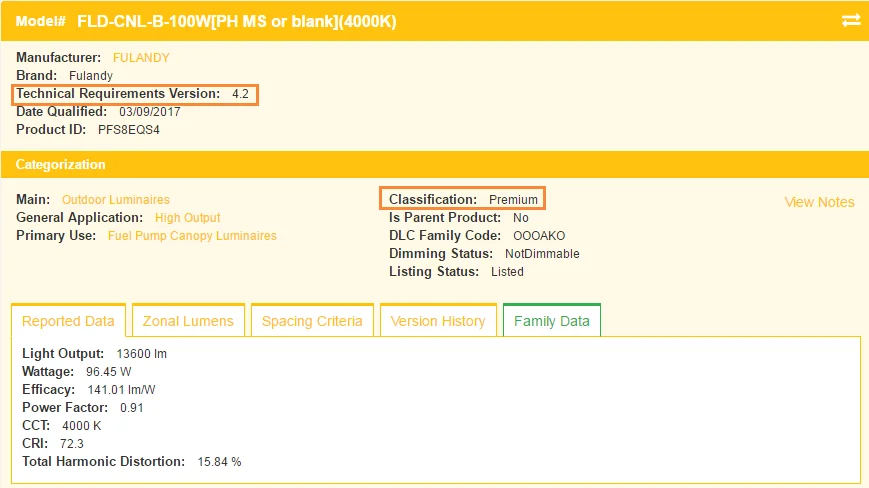Click the Total Harmonic Distortion value

219,462
